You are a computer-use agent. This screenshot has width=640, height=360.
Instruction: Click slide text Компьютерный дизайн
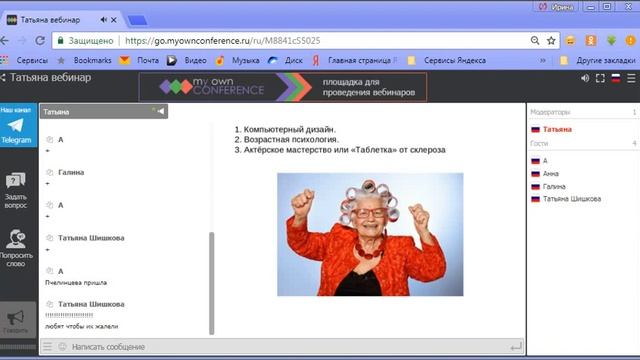pos(290,129)
